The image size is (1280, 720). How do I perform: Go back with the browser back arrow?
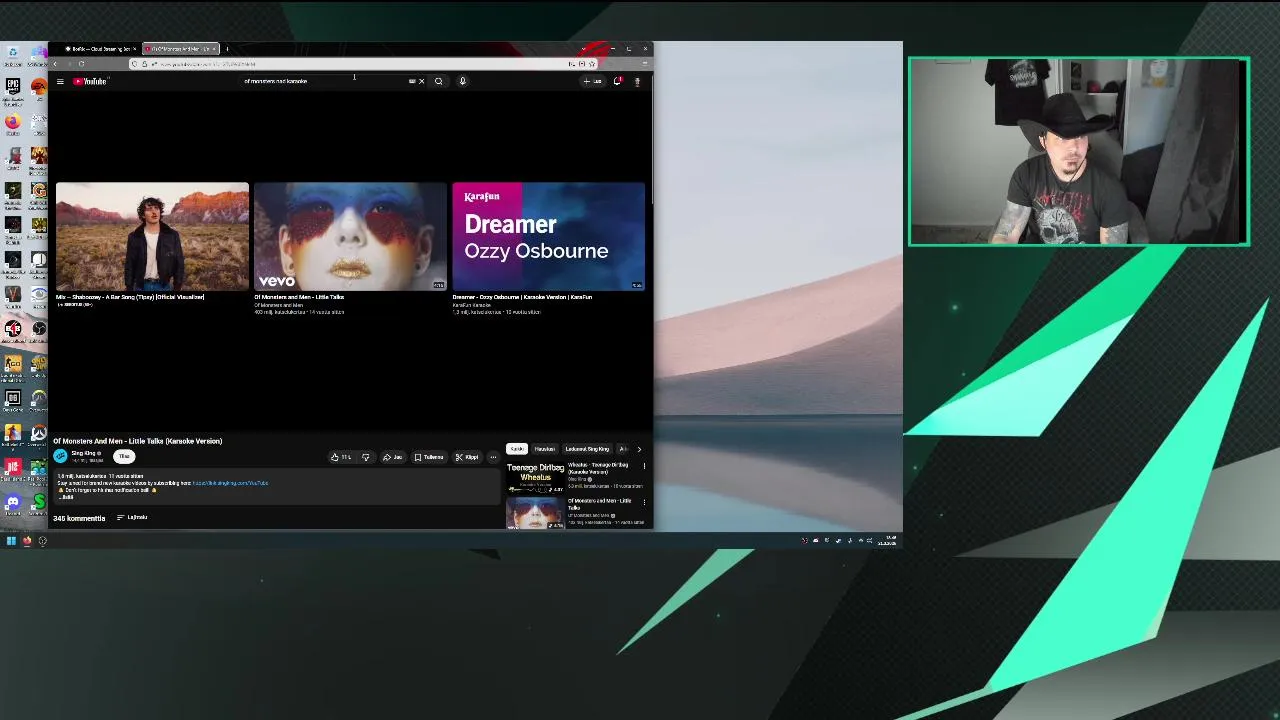(x=55, y=64)
